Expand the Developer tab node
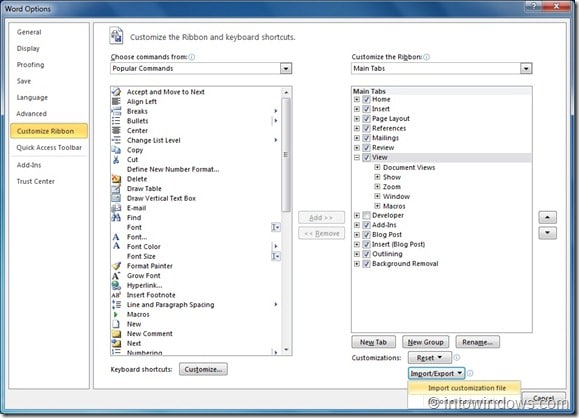The height and width of the screenshot is (418, 579). tap(357, 215)
